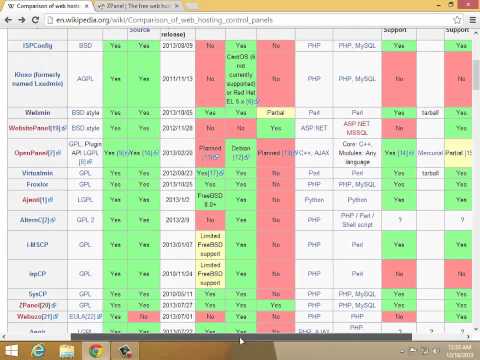Visit the ZPanel external link
Image resolution: width=480 pixels, height=360 pixels.
(37, 305)
